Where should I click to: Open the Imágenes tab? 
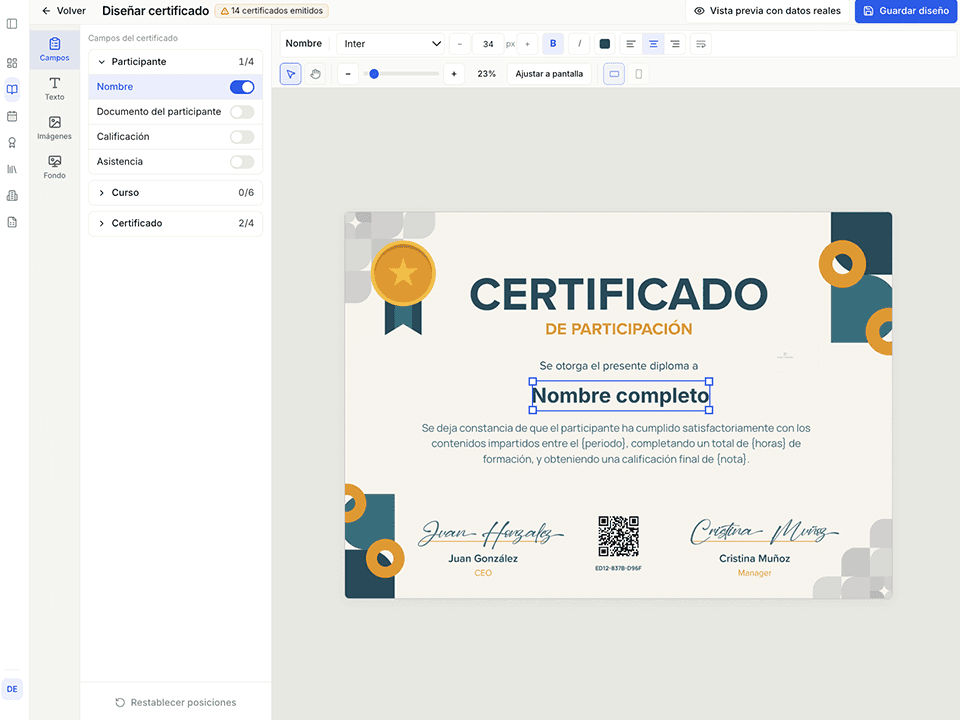click(x=54, y=128)
